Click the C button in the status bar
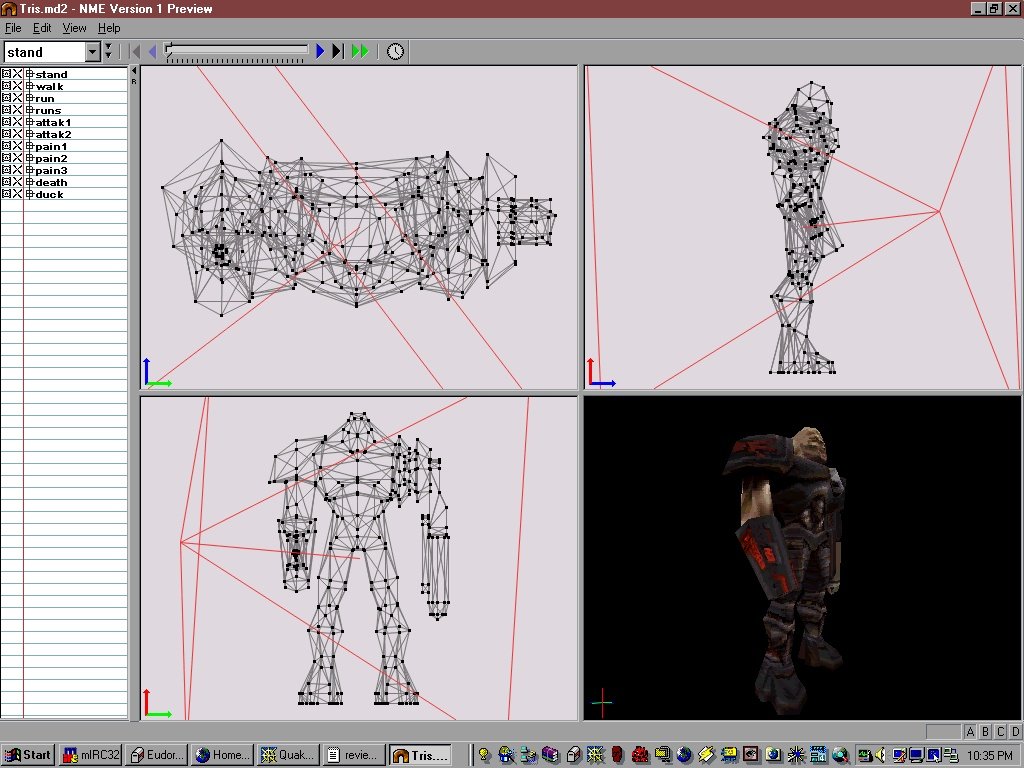1024x768 pixels. click(1000, 731)
